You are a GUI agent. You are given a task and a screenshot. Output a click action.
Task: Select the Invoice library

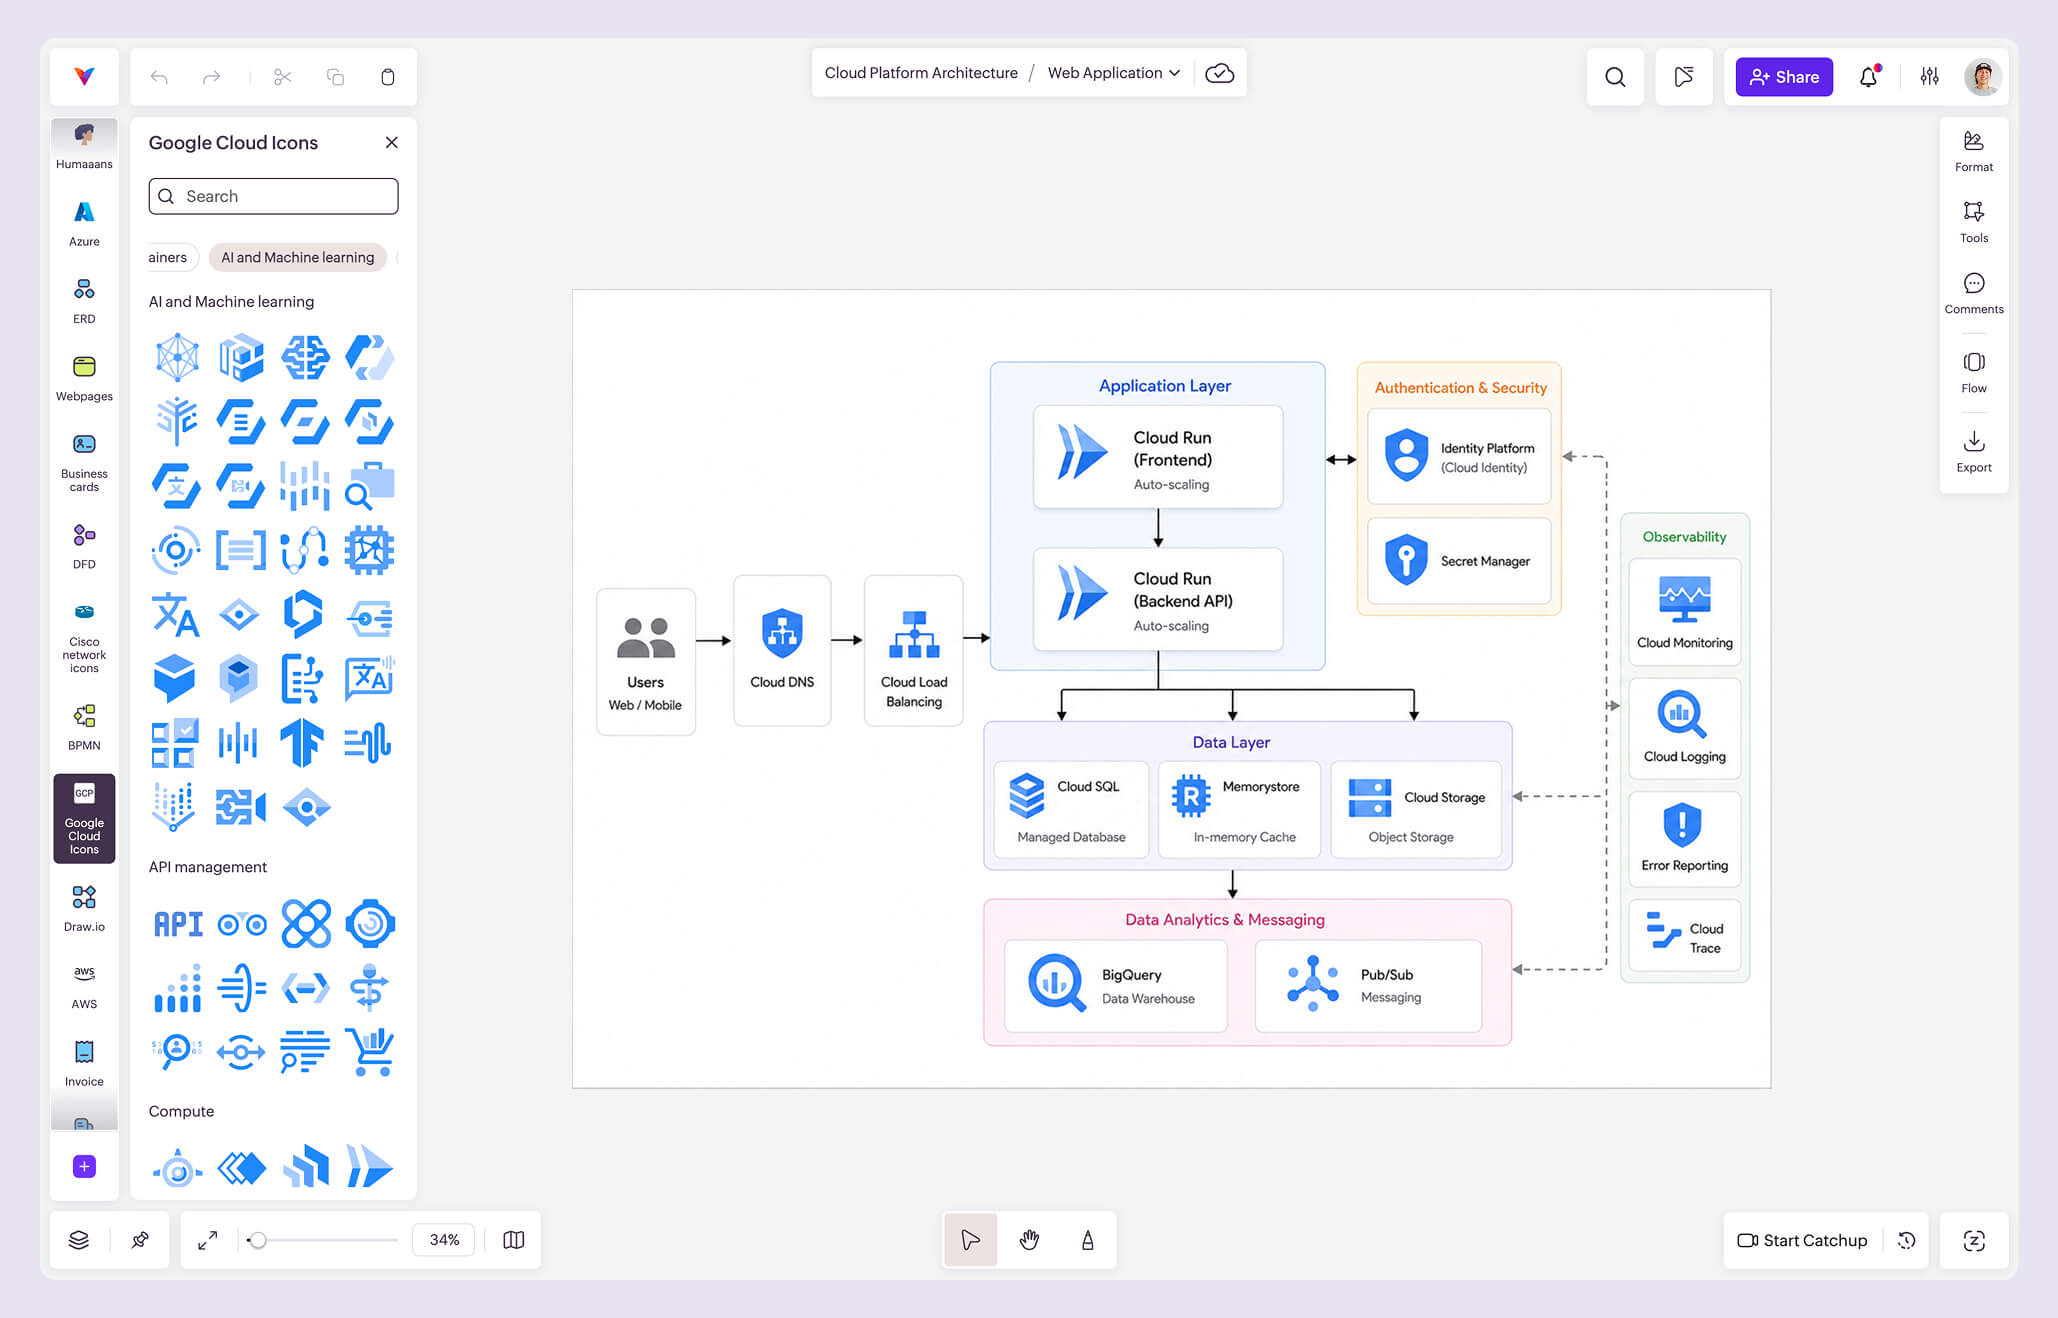84,1063
